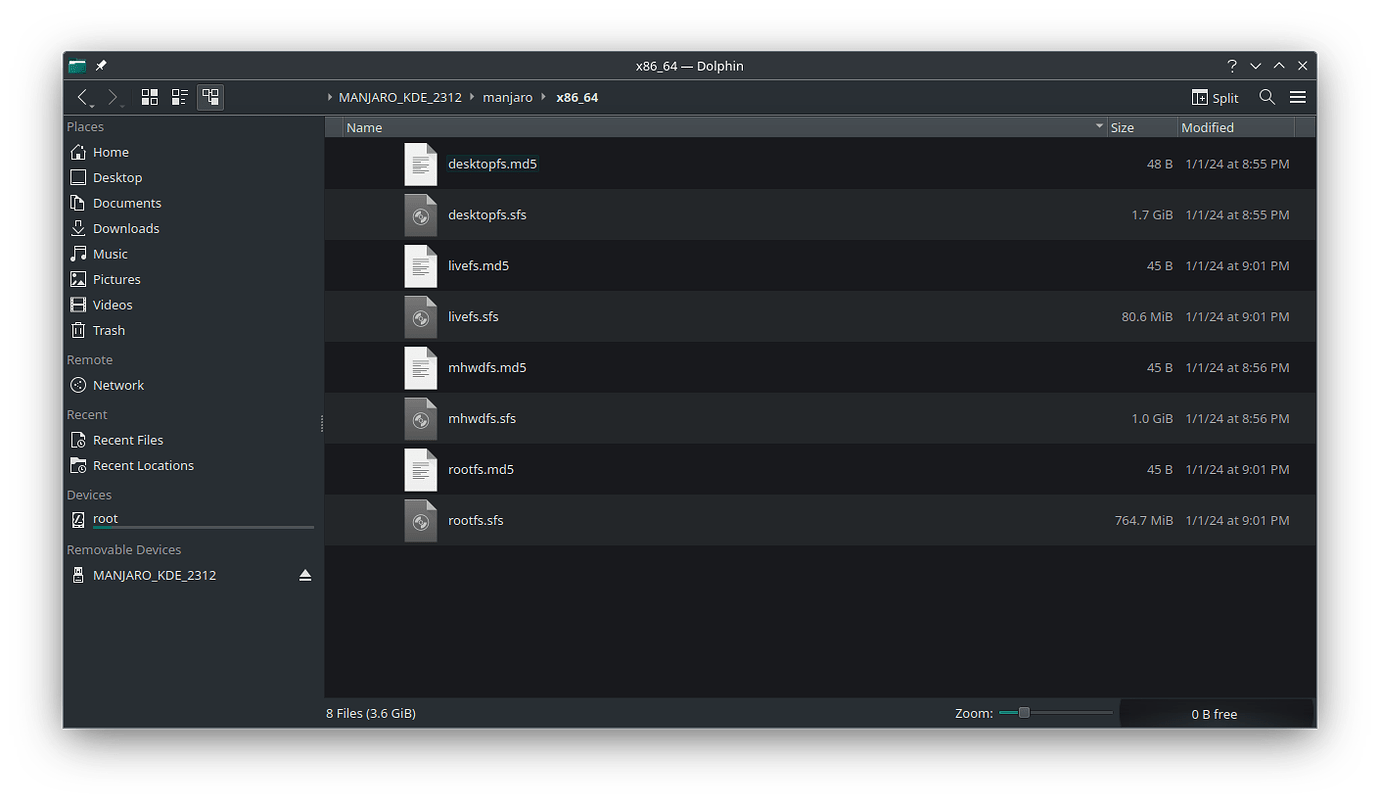Click x86_64 in the breadcrumb path
Viewport: 1380px width, 802px height.
pyautogui.click(x=577, y=97)
